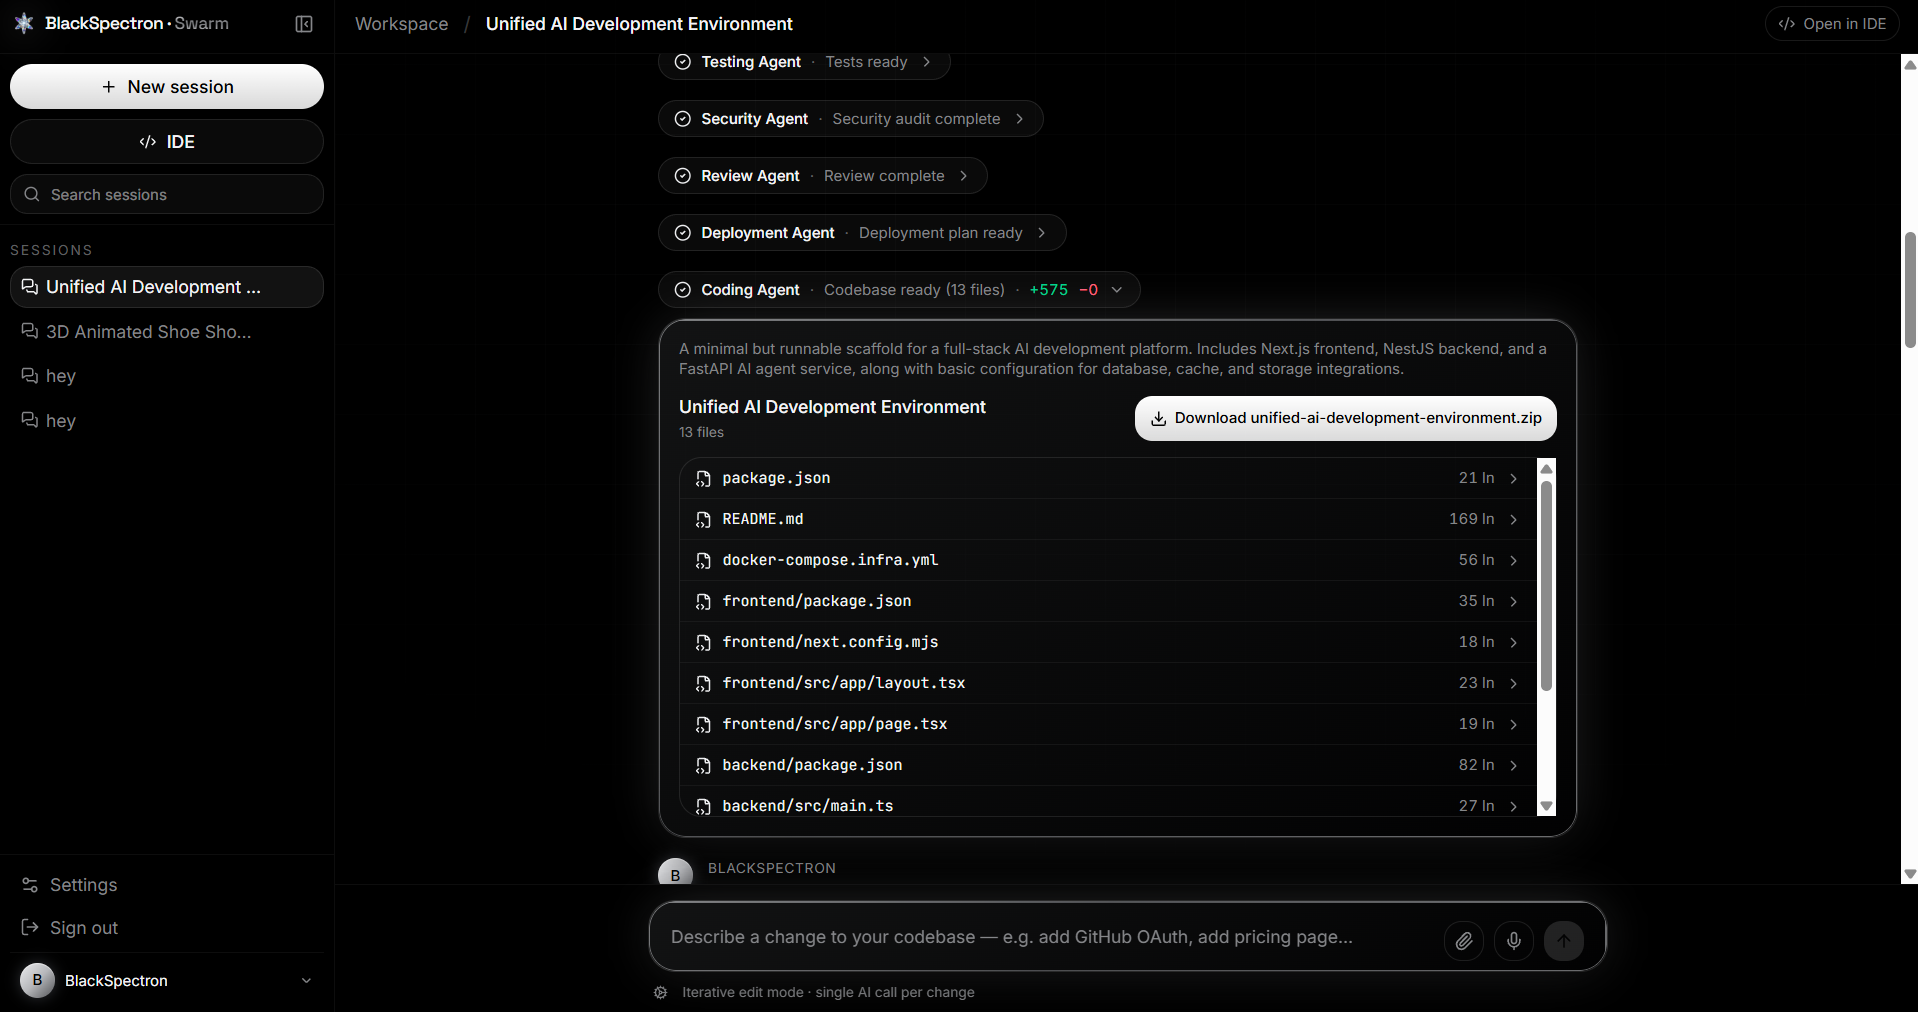Click the 13 files label
The width and height of the screenshot is (1918, 1012).
tap(701, 432)
